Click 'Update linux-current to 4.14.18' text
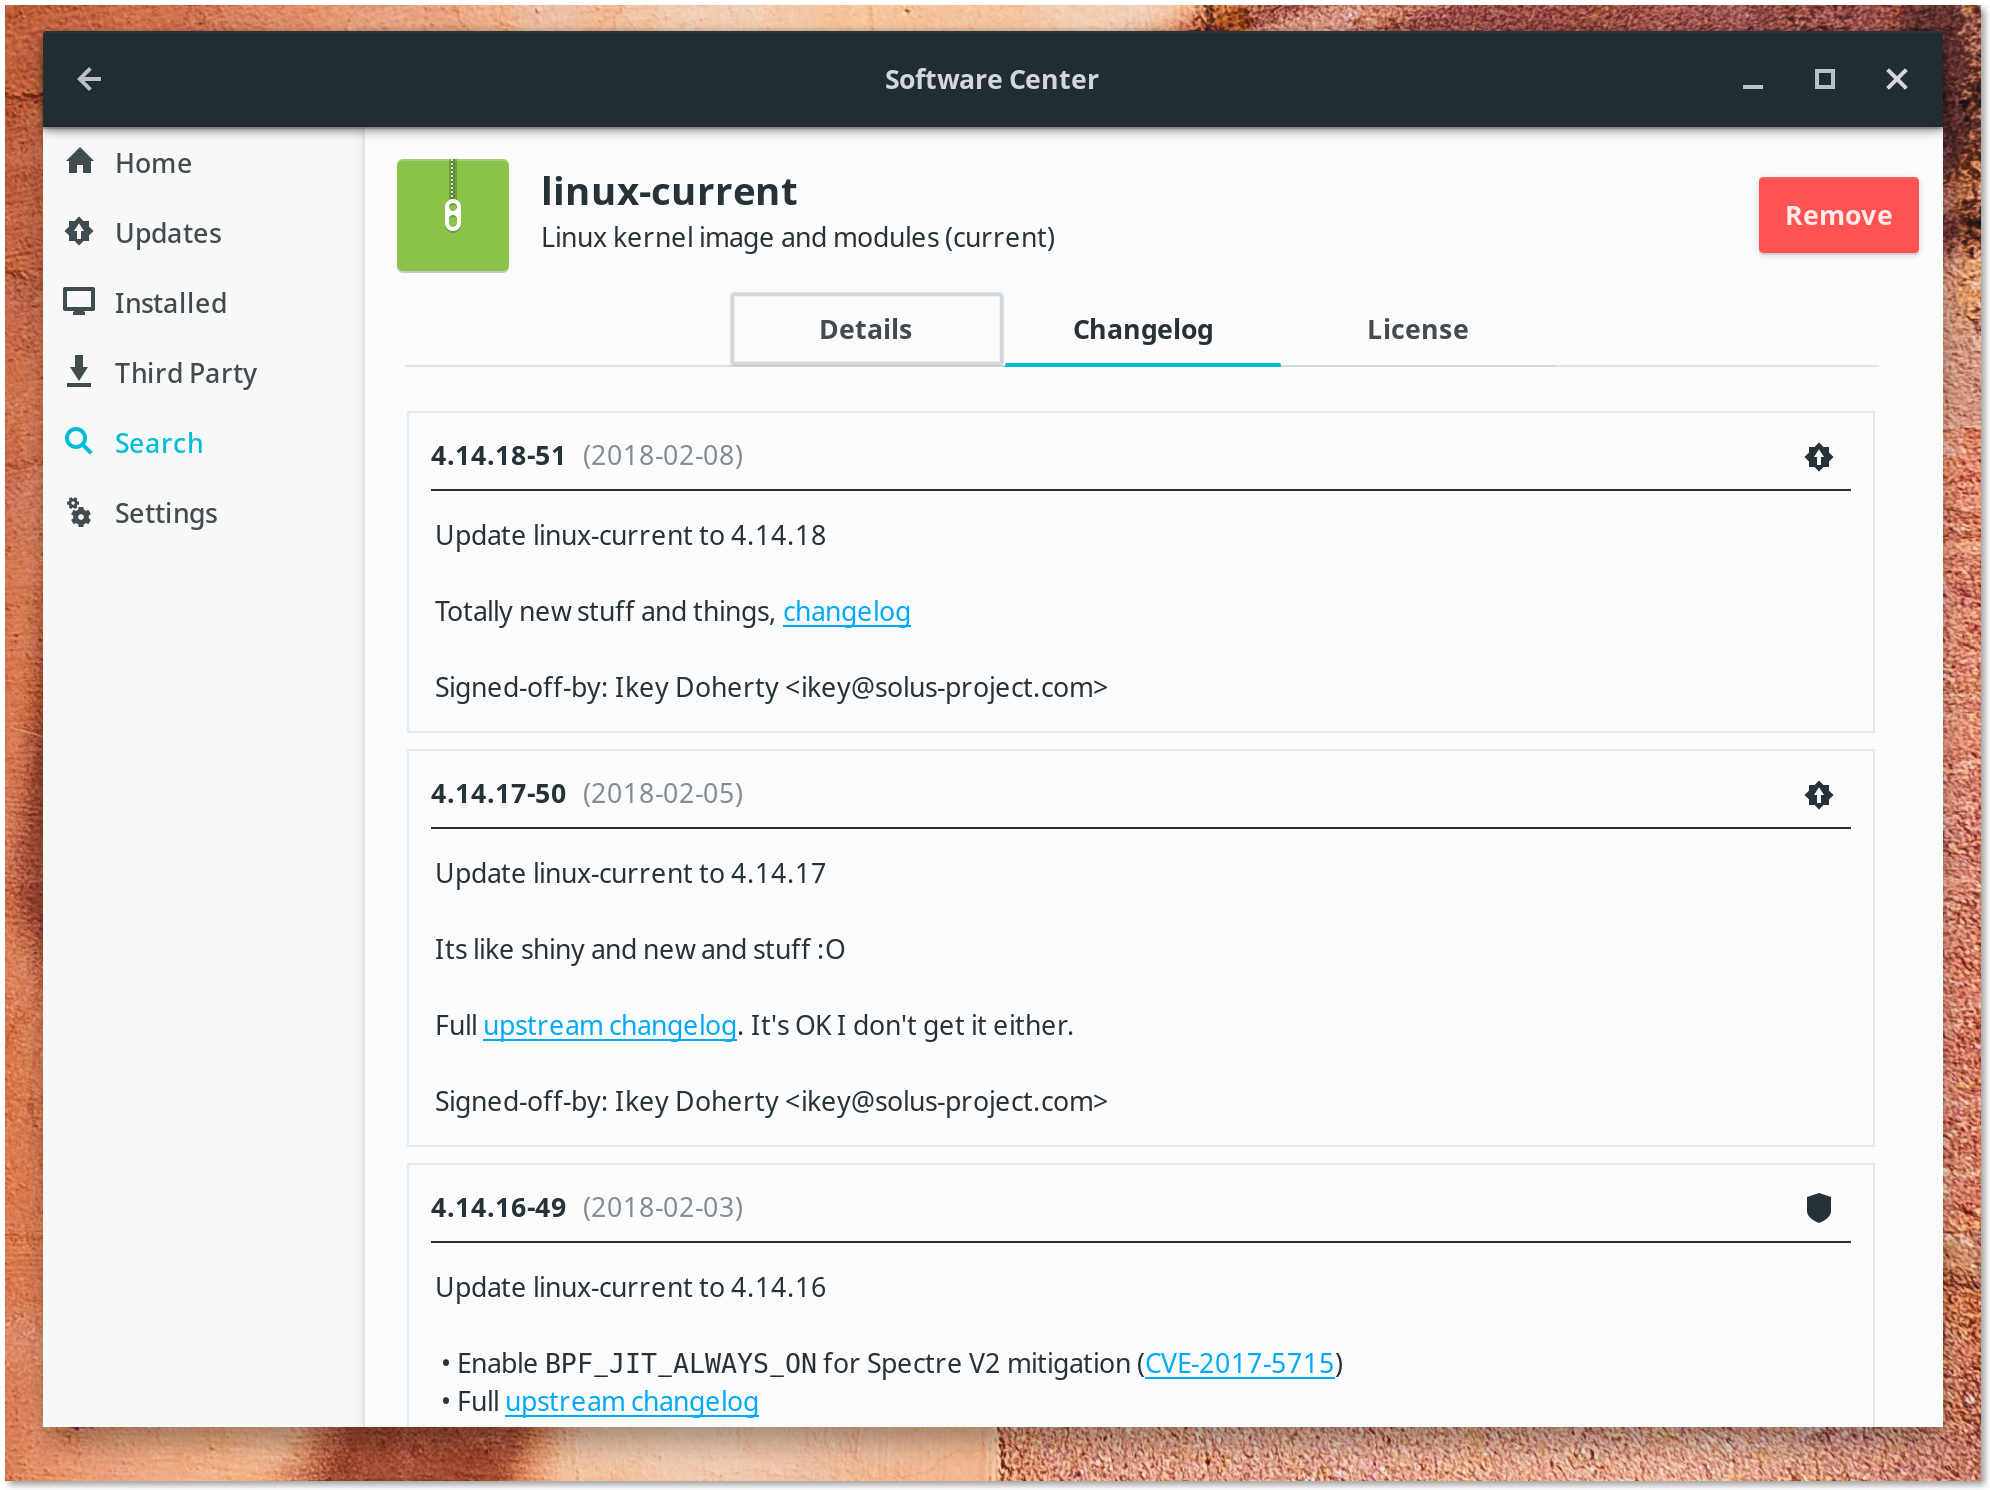 pos(630,535)
